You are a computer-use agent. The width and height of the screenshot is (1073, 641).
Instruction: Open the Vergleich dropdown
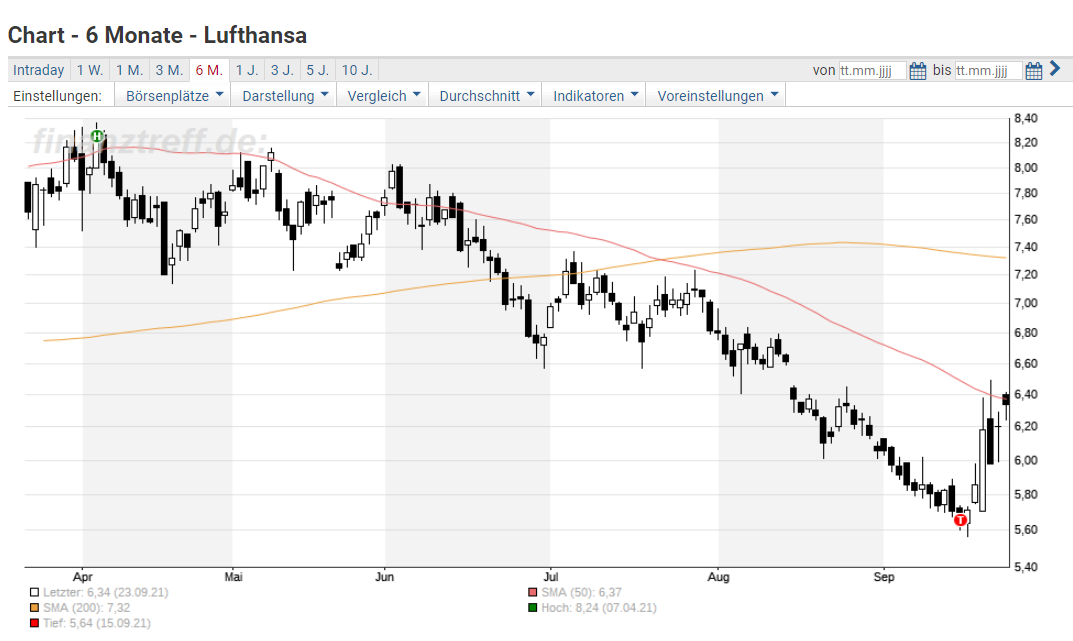coord(383,96)
